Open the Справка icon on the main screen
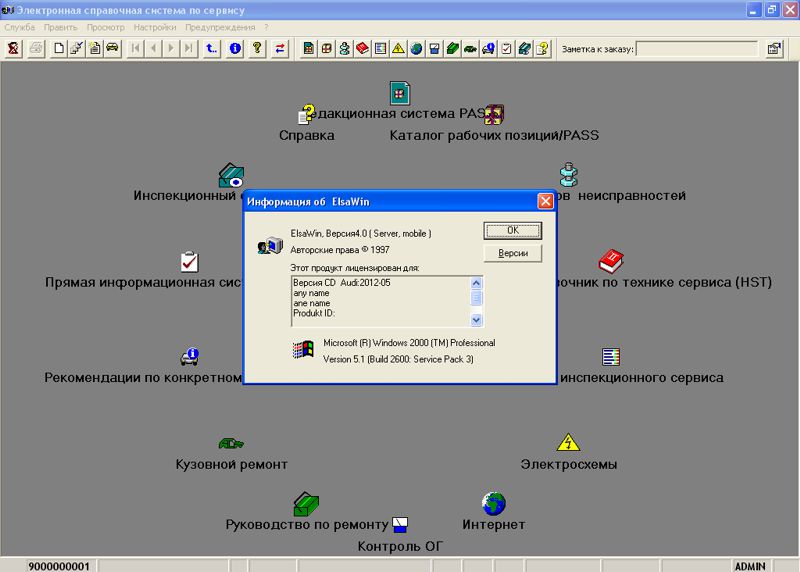The width and height of the screenshot is (800, 572). (x=307, y=114)
